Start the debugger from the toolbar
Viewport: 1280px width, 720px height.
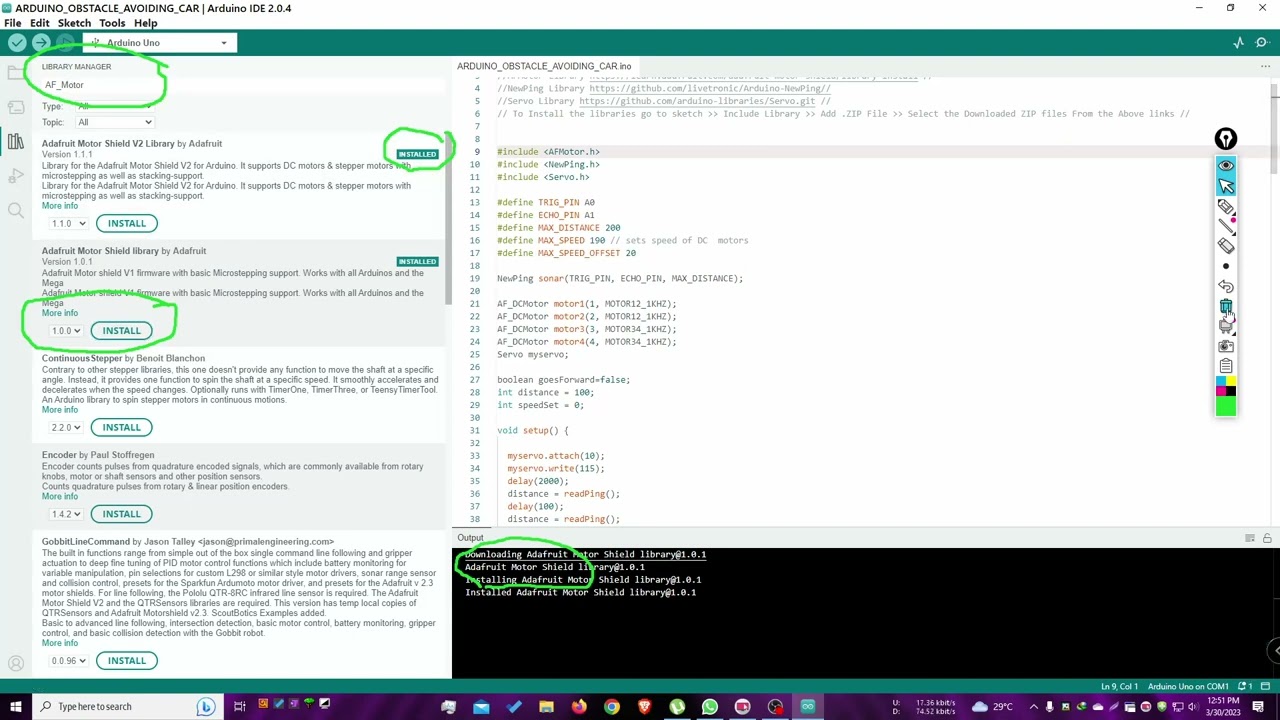click(65, 43)
